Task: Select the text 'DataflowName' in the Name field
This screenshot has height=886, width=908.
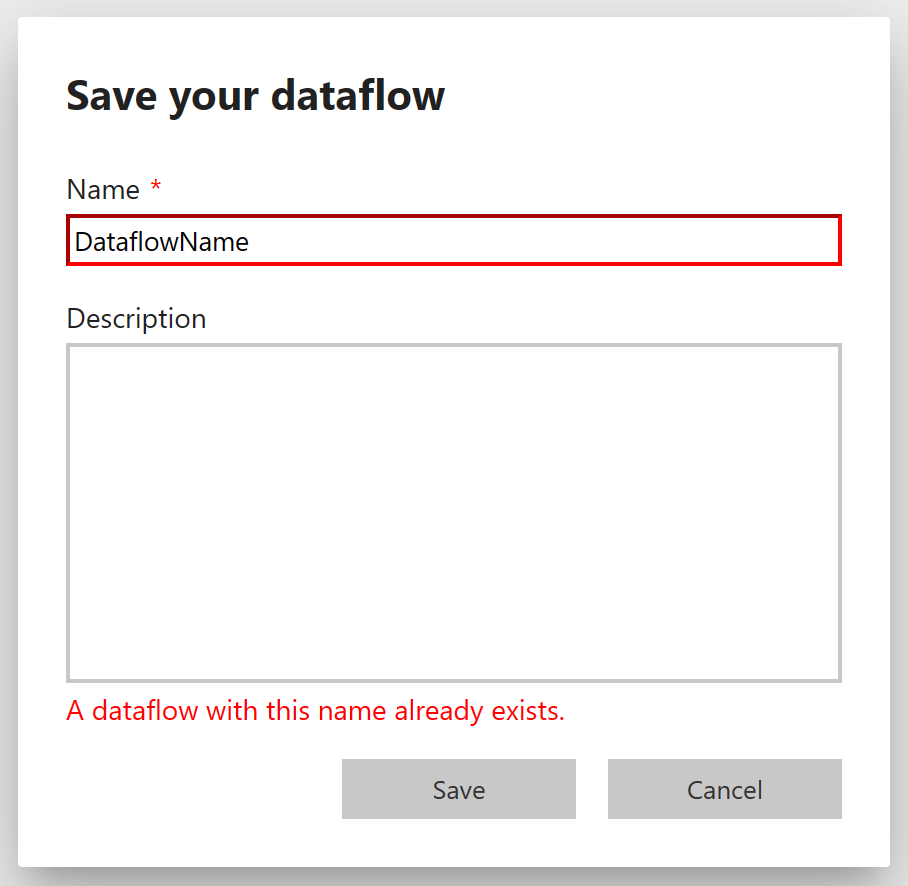Action: point(162,241)
